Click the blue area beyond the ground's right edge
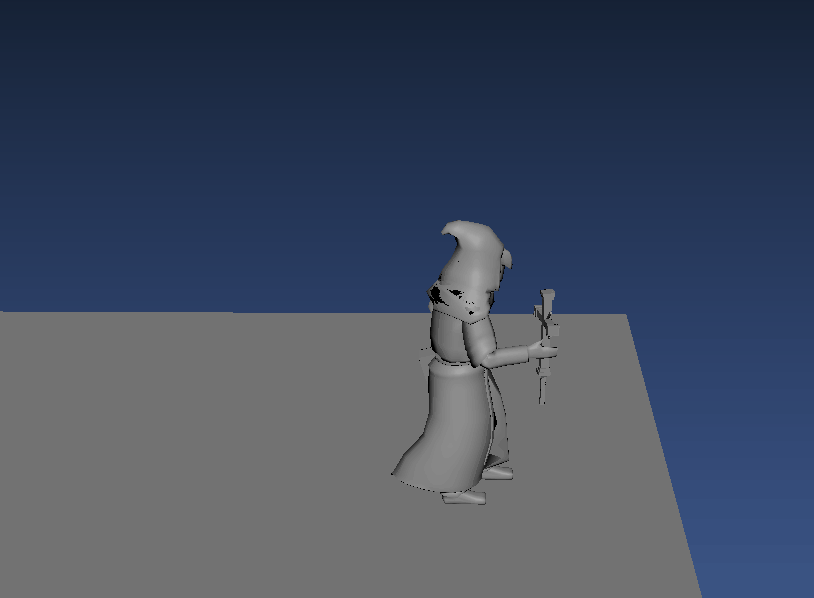 click(750, 450)
